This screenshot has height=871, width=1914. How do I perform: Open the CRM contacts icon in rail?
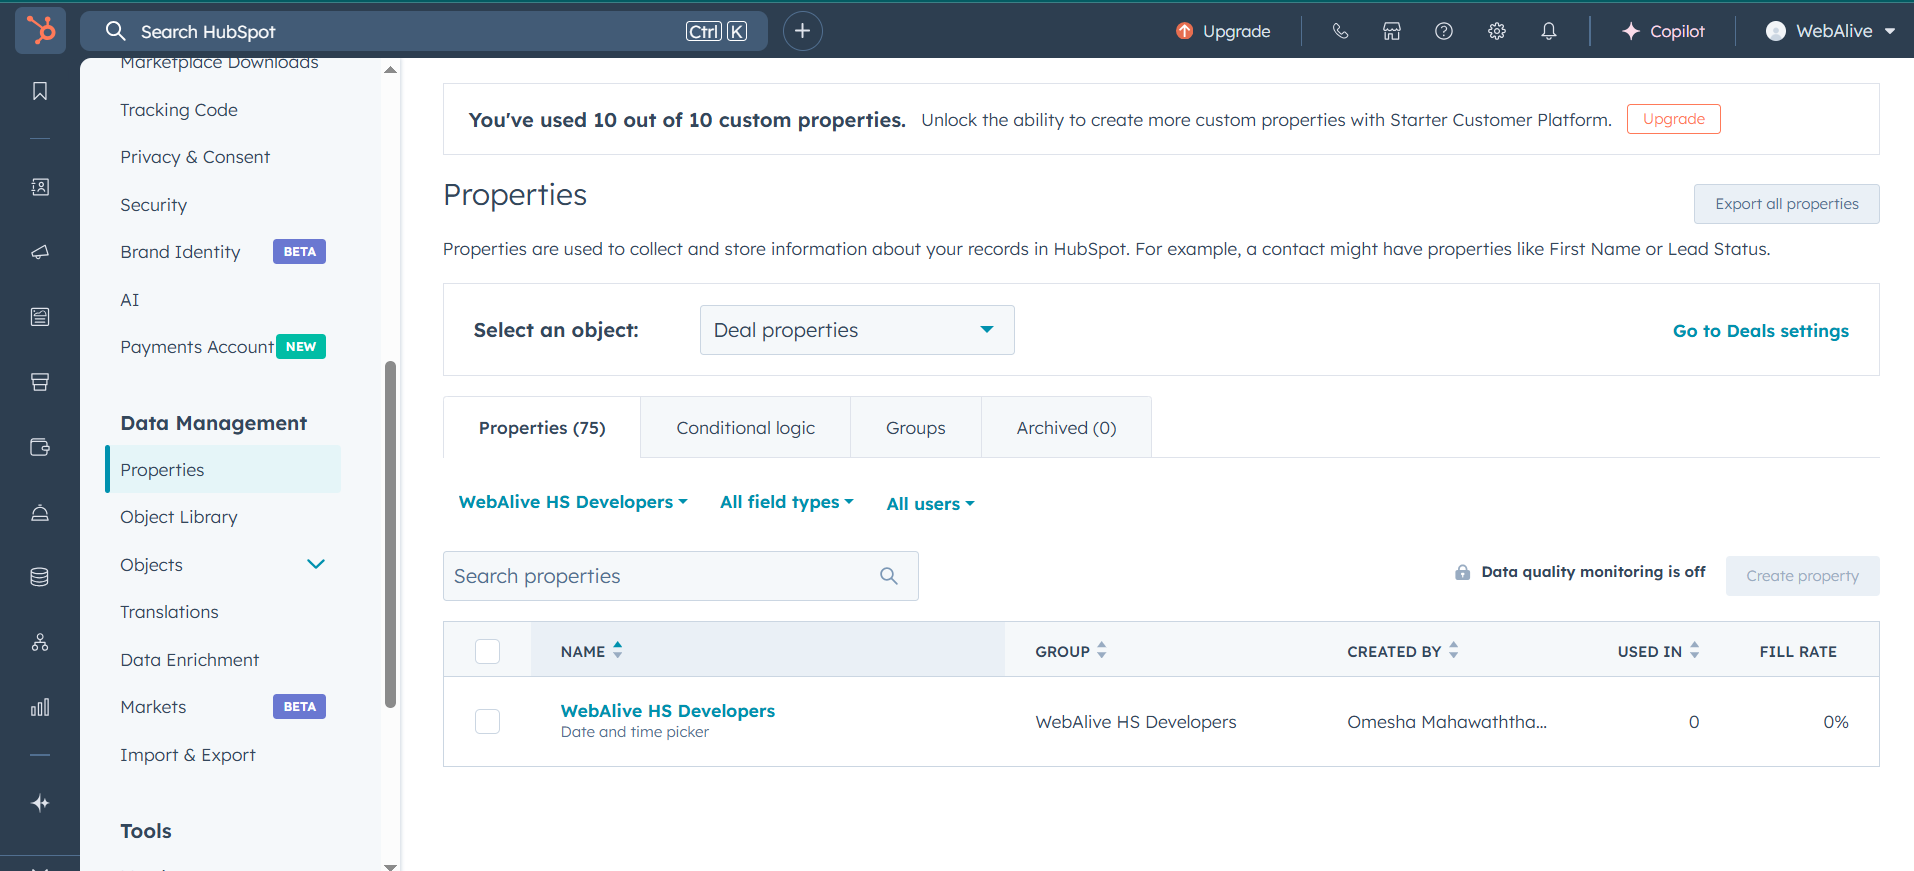(x=40, y=187)
